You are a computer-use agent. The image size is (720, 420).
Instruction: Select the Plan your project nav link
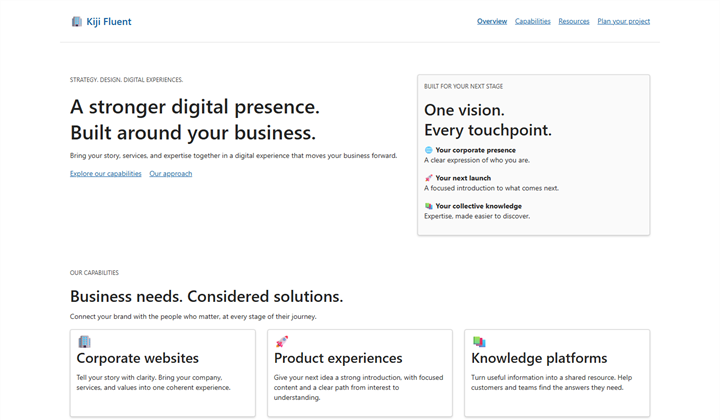624,21
